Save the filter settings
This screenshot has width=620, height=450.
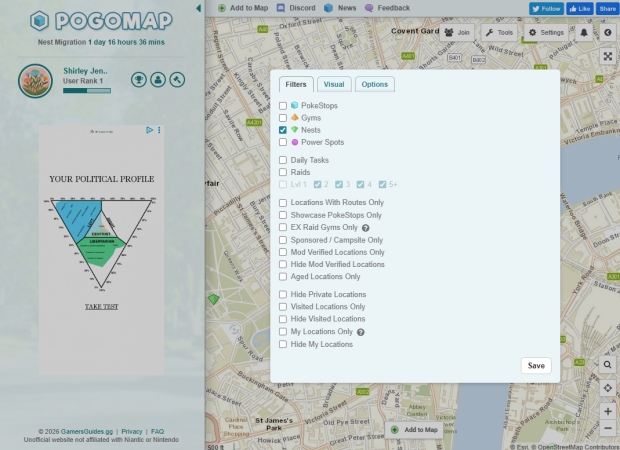536,366
